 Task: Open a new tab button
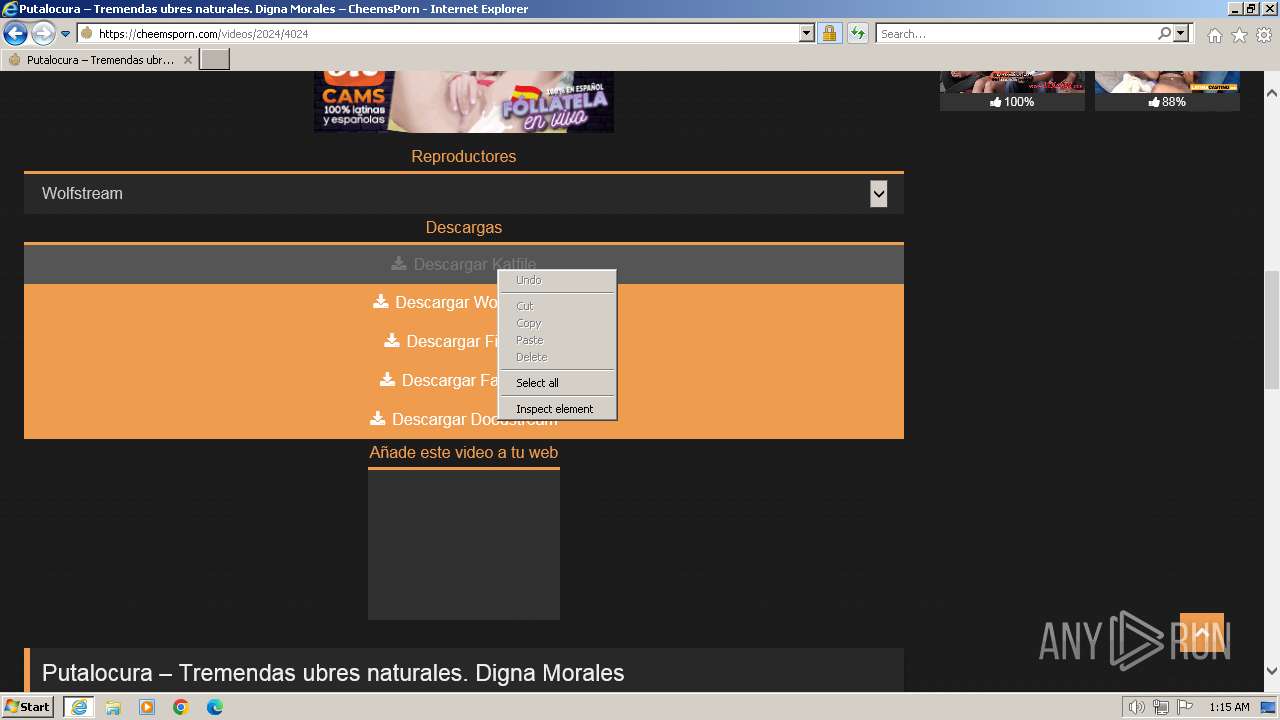[215, 60]
